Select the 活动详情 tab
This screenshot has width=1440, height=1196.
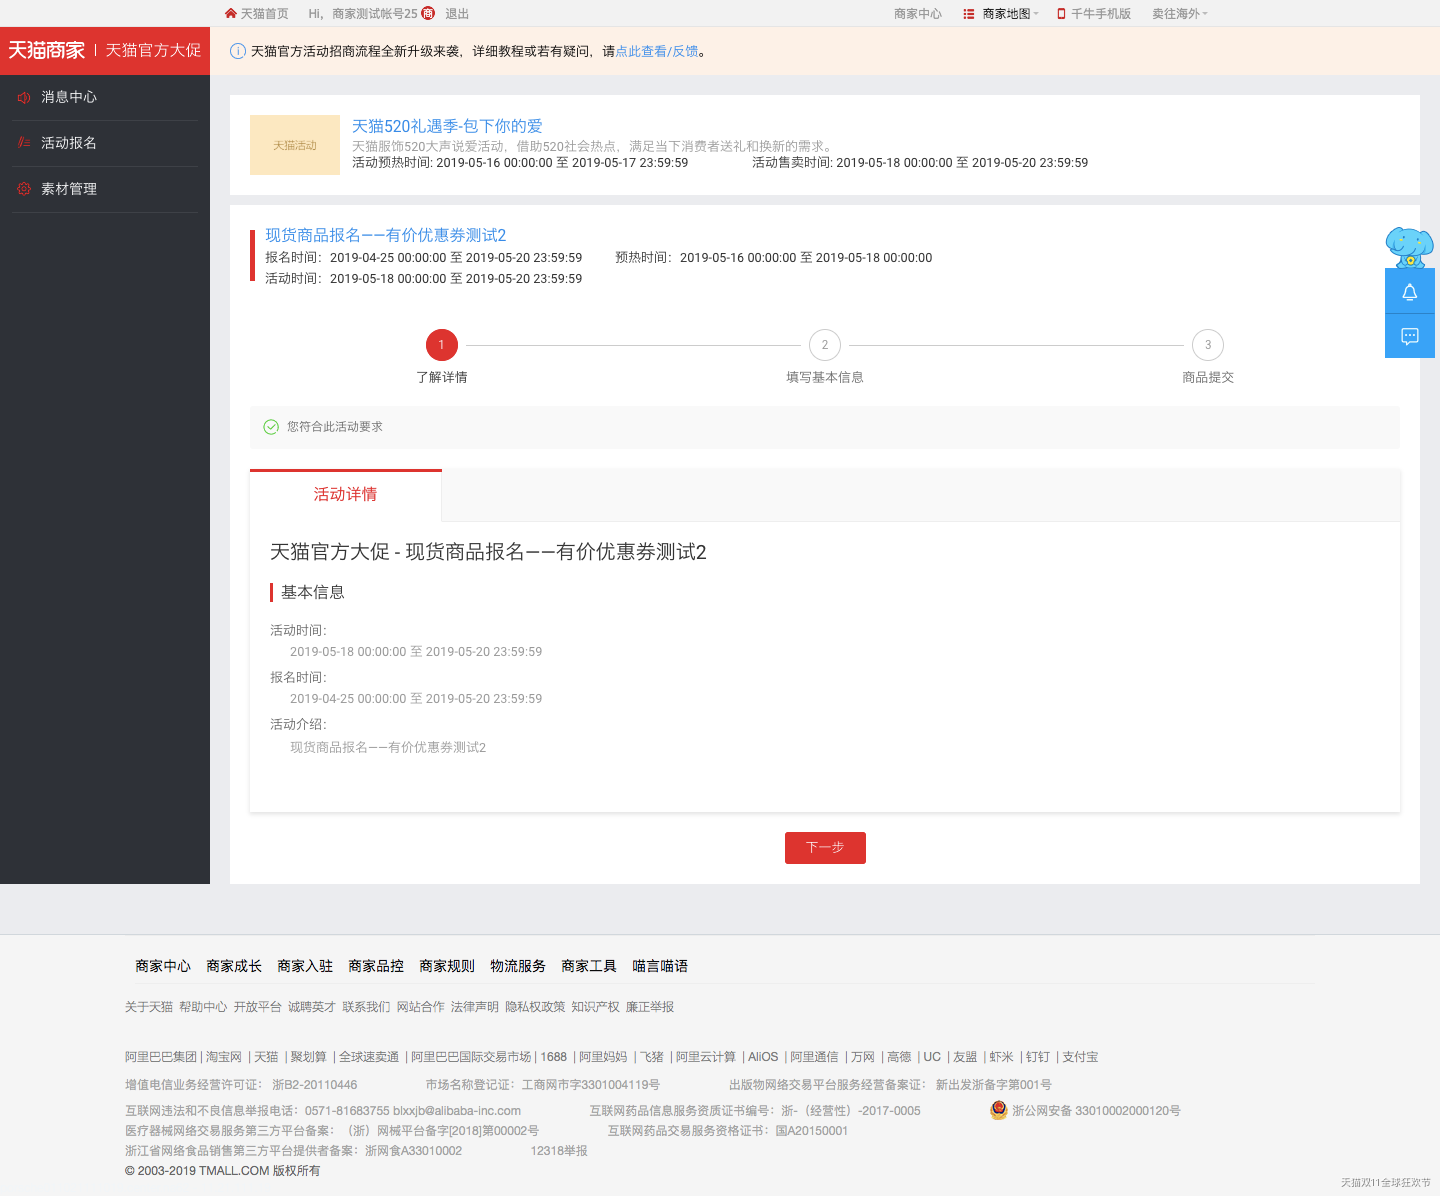click(x=345, y=495)
